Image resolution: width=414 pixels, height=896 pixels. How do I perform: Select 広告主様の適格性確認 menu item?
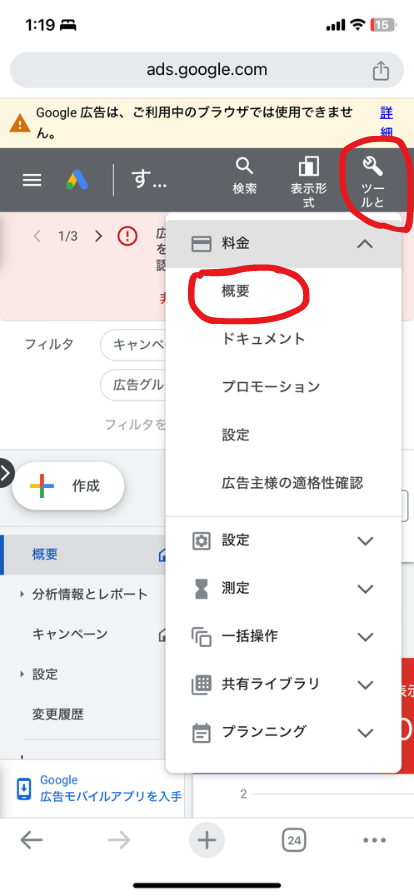click(x=292, y=483)
